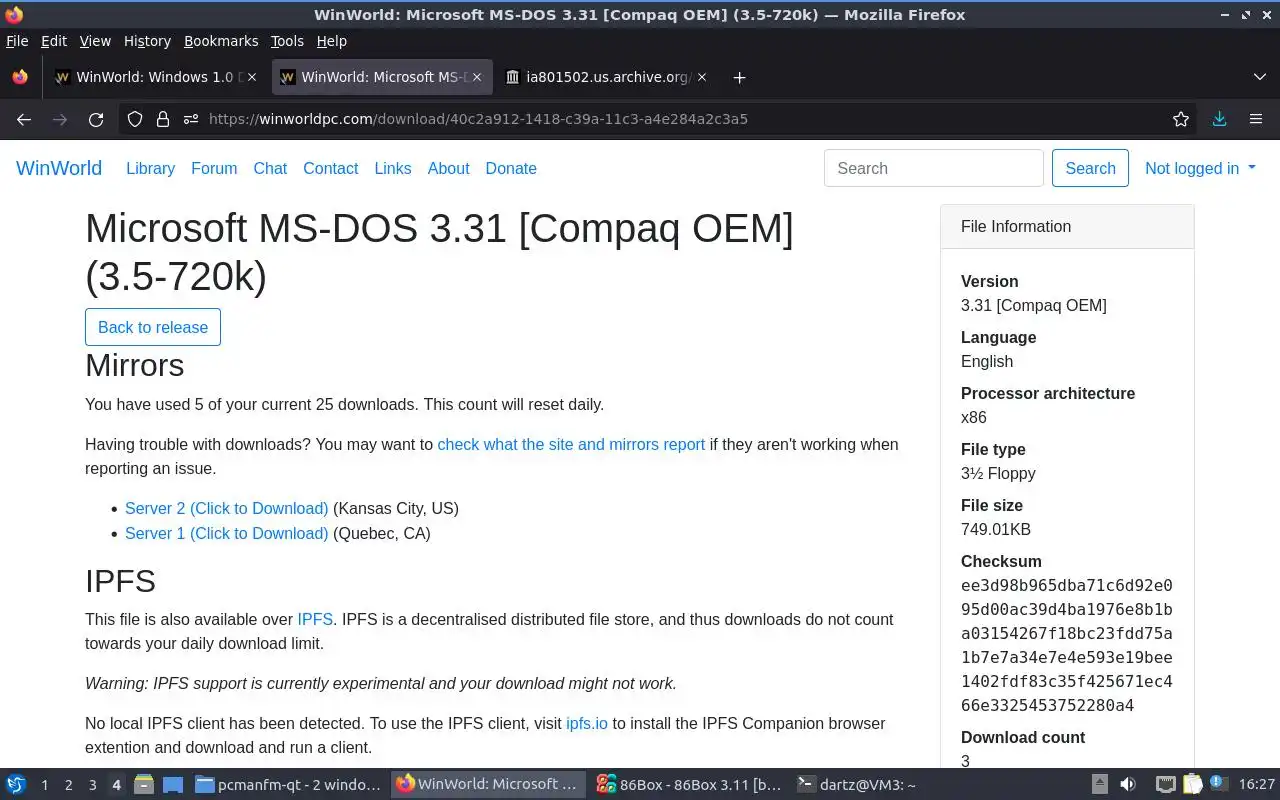Open the file manager quicklaunch icon
1280x800 pixels.
tap(144, 784)
